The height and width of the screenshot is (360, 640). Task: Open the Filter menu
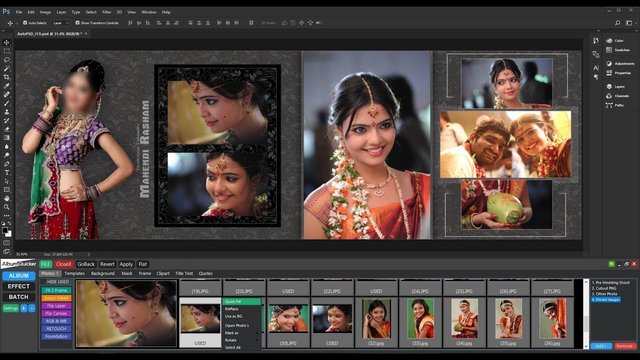coord(107,12)
